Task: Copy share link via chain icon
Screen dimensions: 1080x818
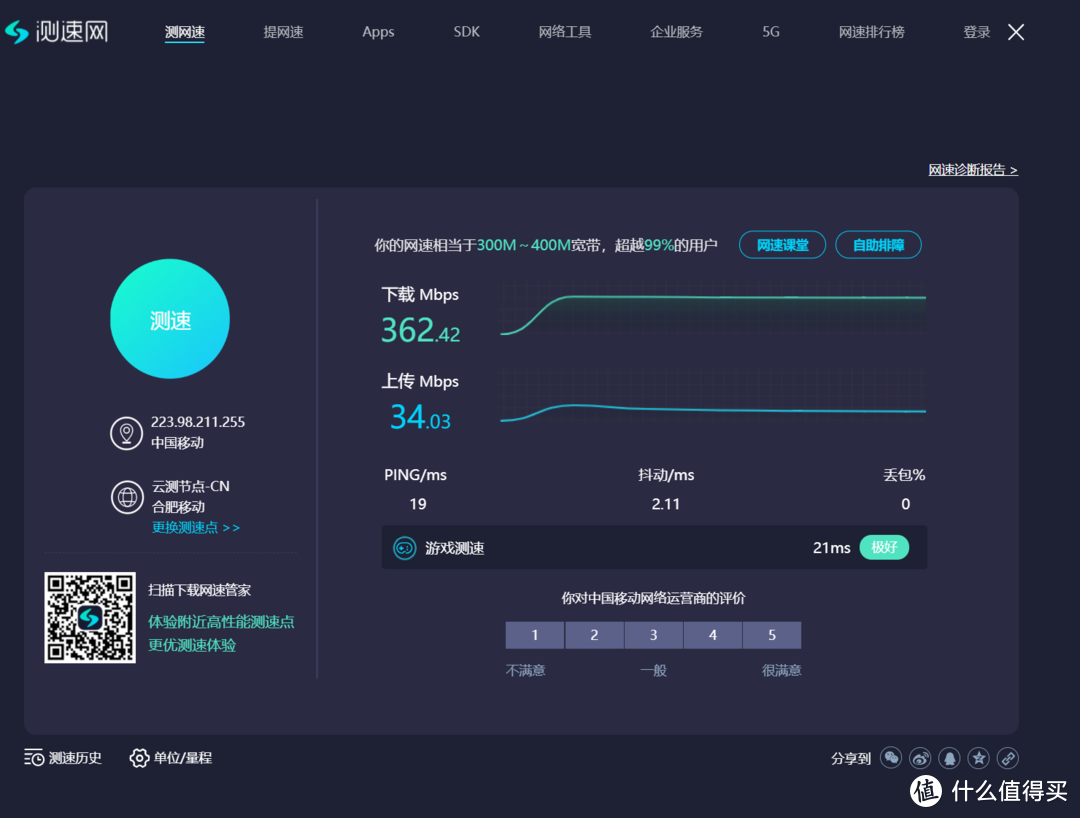Action: pyautogui.click(x=1008, y=758)
